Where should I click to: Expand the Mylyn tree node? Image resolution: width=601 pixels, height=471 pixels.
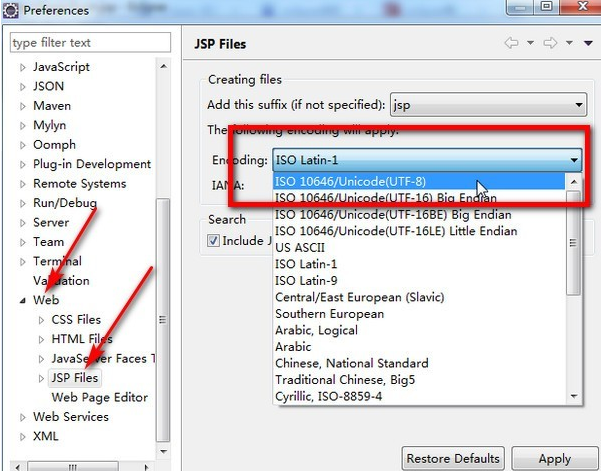pos(23,126)
